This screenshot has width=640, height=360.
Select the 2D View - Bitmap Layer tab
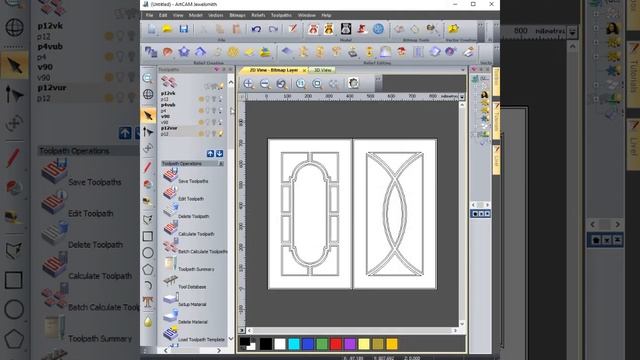[x=273, y=70]
